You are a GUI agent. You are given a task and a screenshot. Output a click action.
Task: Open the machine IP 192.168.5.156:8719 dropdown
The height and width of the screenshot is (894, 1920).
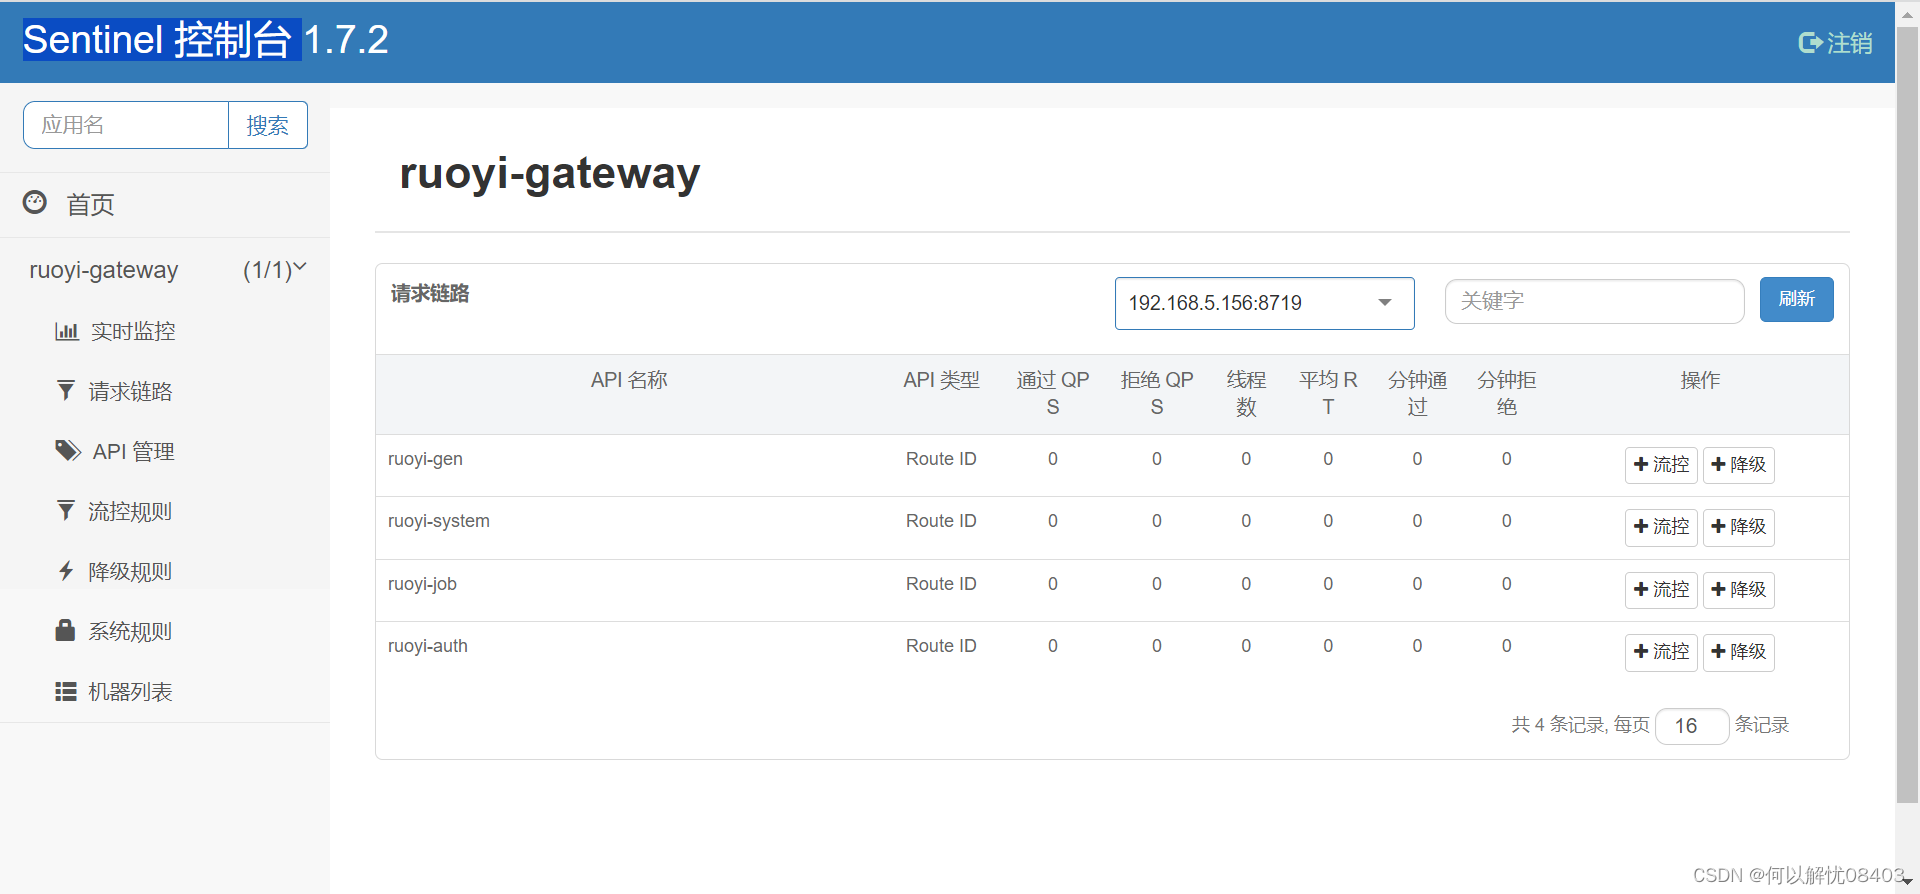(1264, 303)
